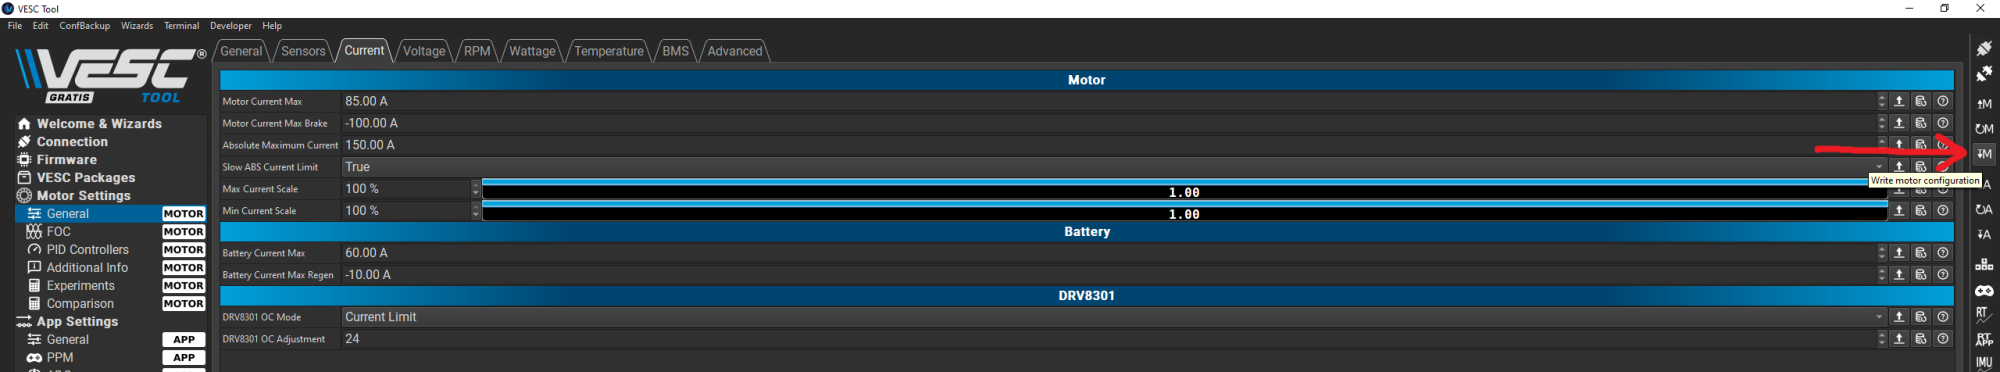Click the Write motor configuration icon
Viewport: 2000px width, 372px height.
tap(1984, 154)
